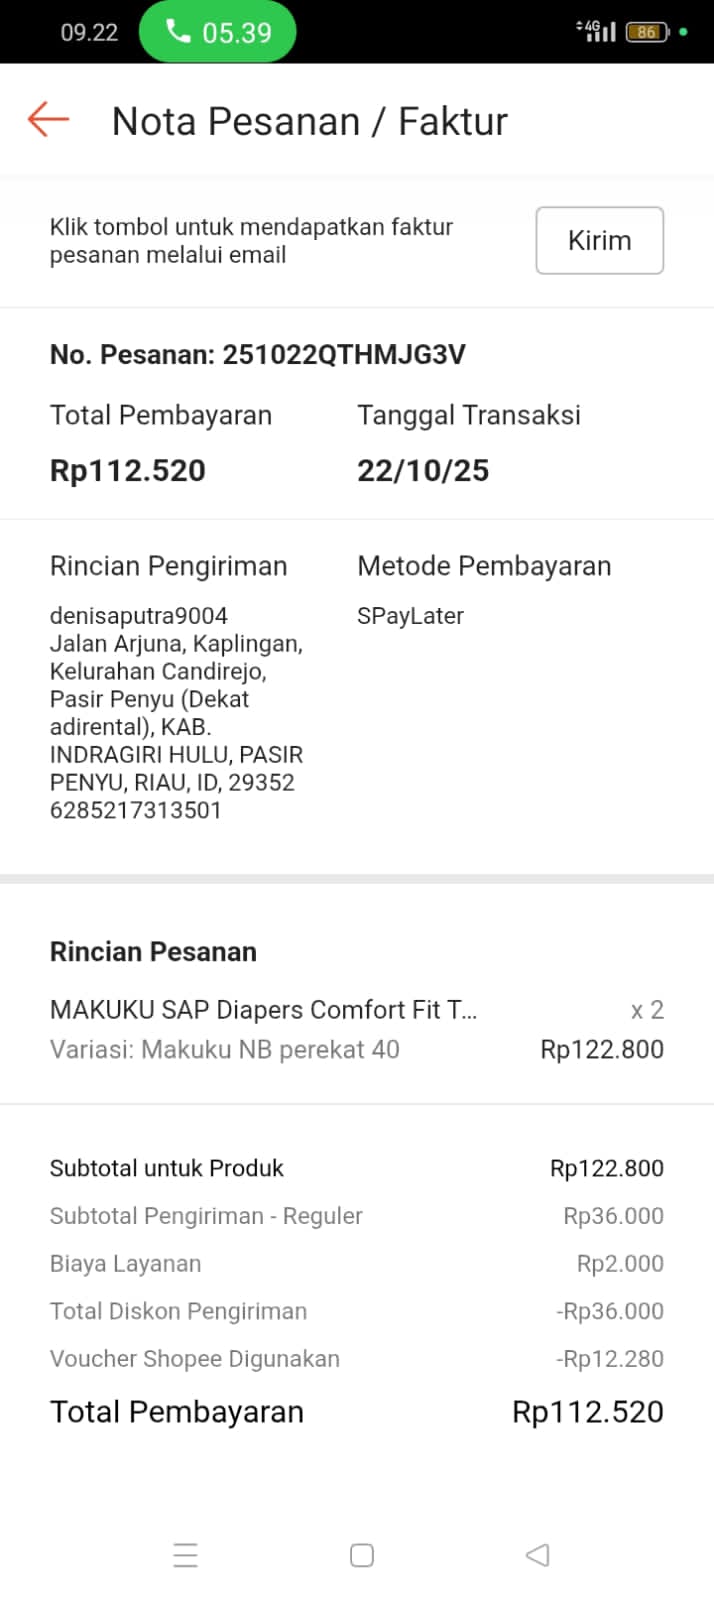Tap the MAKUKU SAP Diapers product name
714x1599 pixels.
pos(263,1010)
